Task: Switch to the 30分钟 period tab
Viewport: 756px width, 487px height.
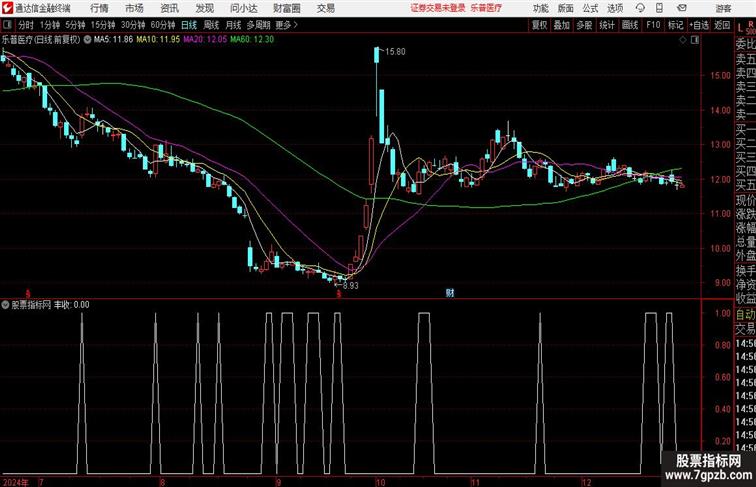Action: click(133, 25)
